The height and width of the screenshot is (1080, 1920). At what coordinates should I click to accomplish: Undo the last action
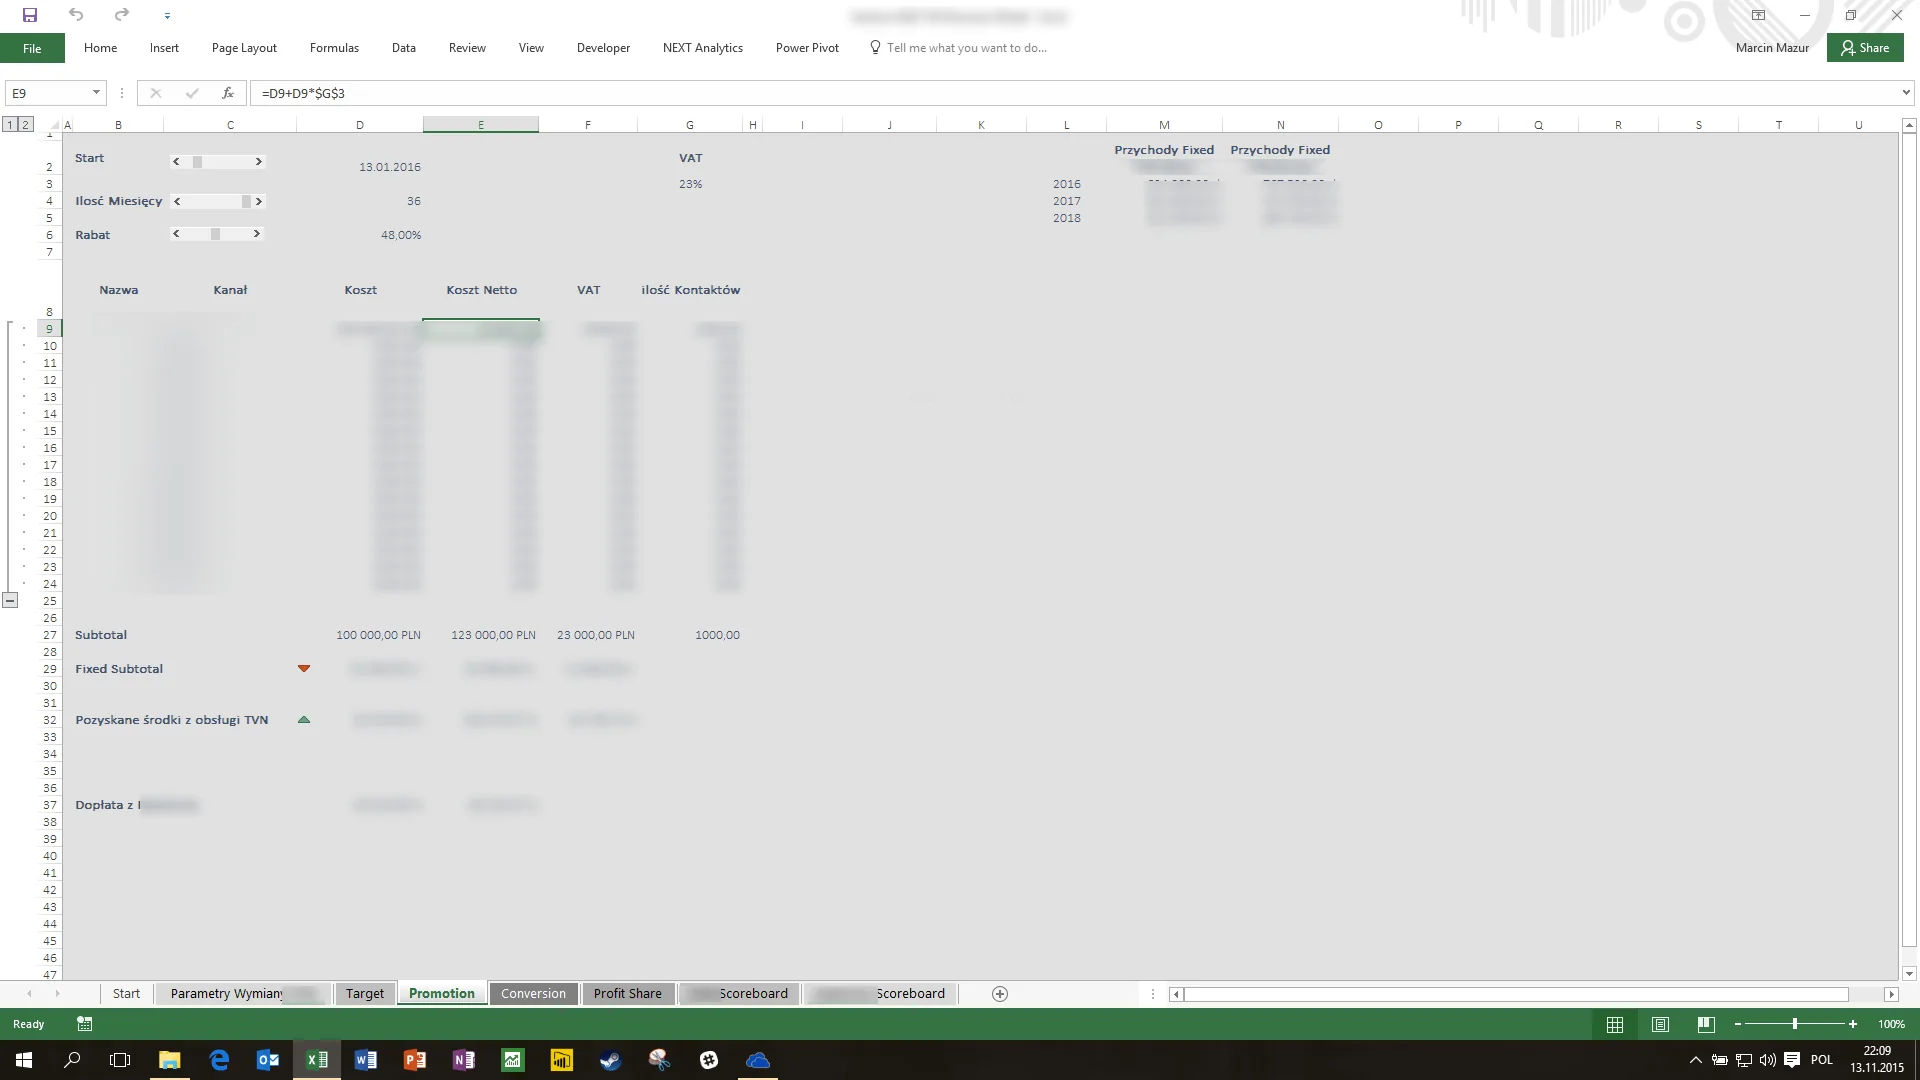76,15
